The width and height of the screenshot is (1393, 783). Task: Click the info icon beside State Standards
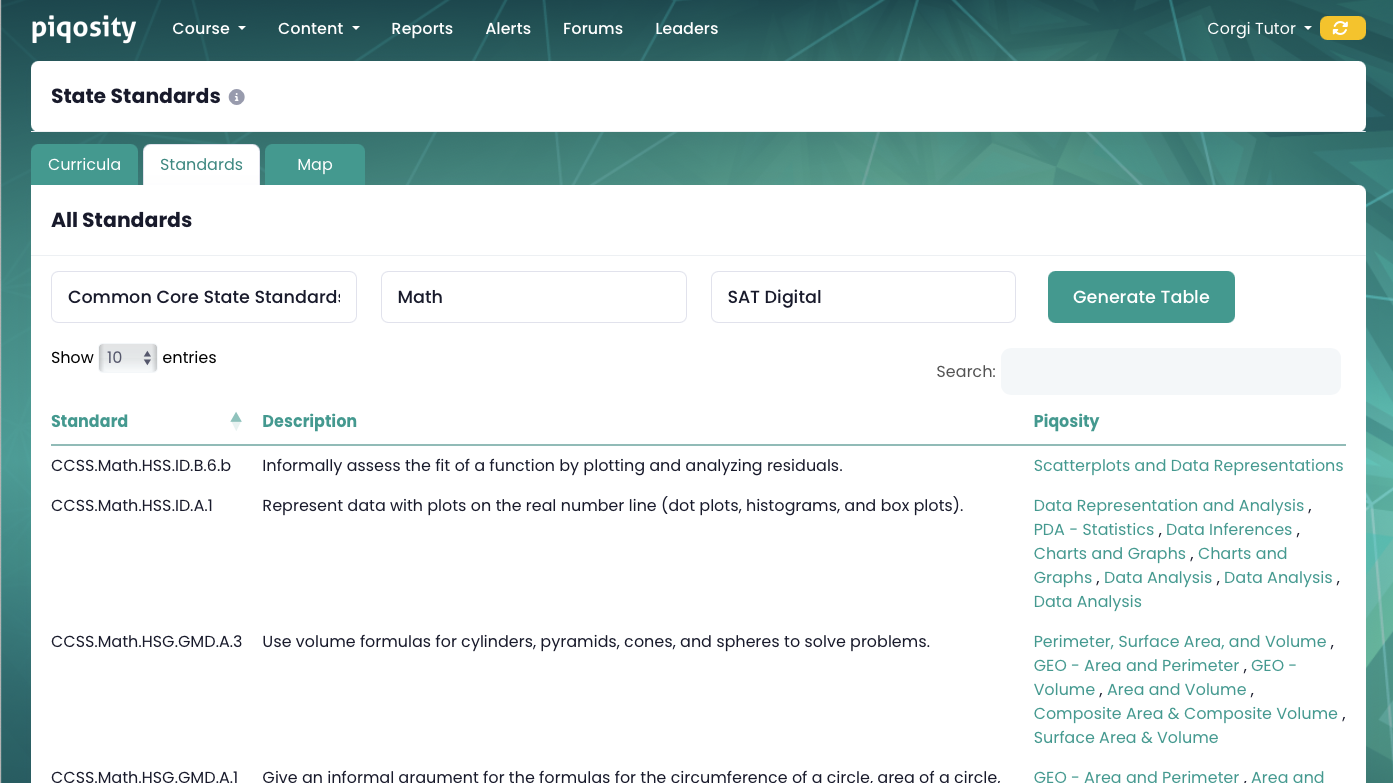(x=237, y=97)
